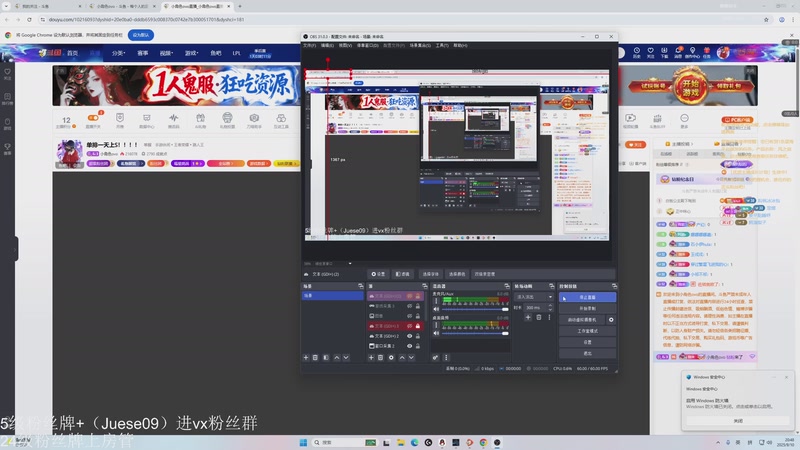The image size is (800, 450).
Task: Move selected source up in Sources list
Action: point(402,358)
